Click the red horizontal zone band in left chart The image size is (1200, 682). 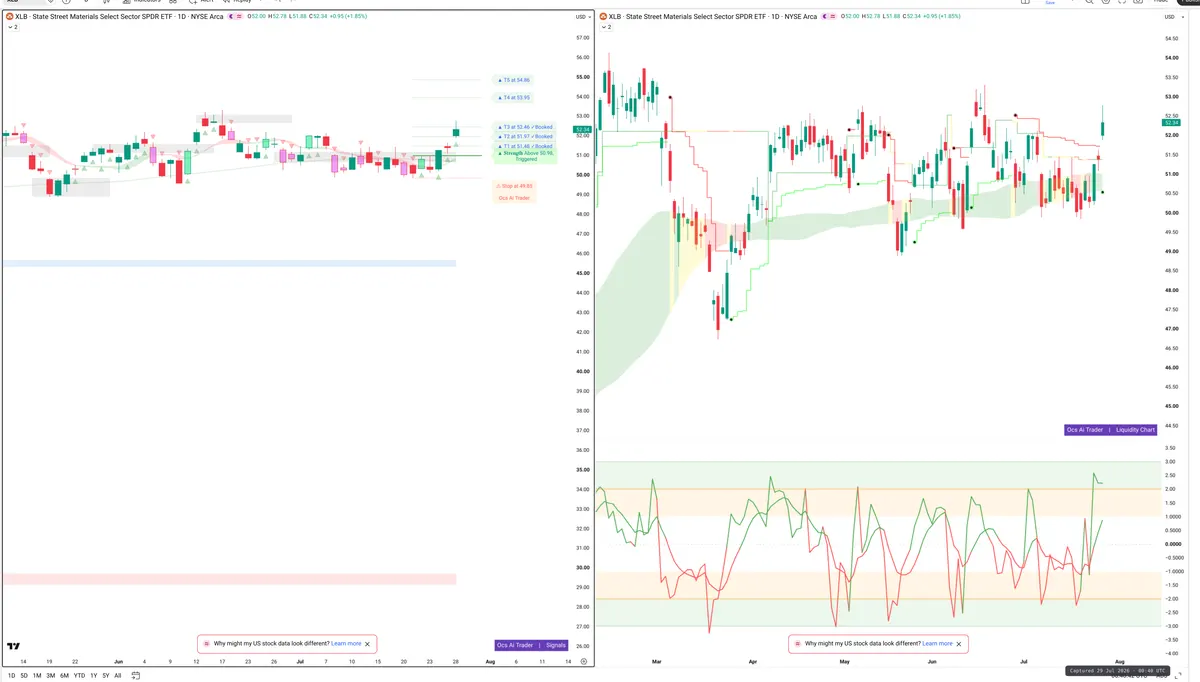click(229, 579)
